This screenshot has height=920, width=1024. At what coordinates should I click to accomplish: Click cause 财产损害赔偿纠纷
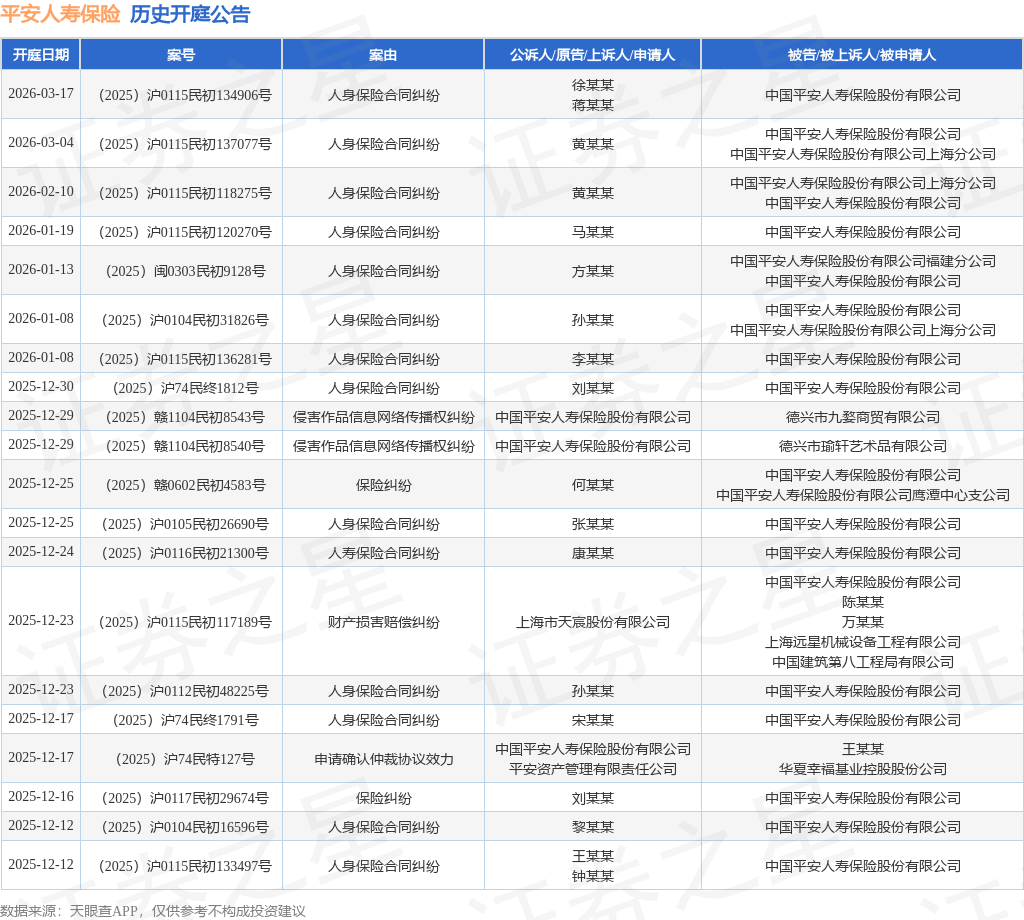tap(383, 622)
